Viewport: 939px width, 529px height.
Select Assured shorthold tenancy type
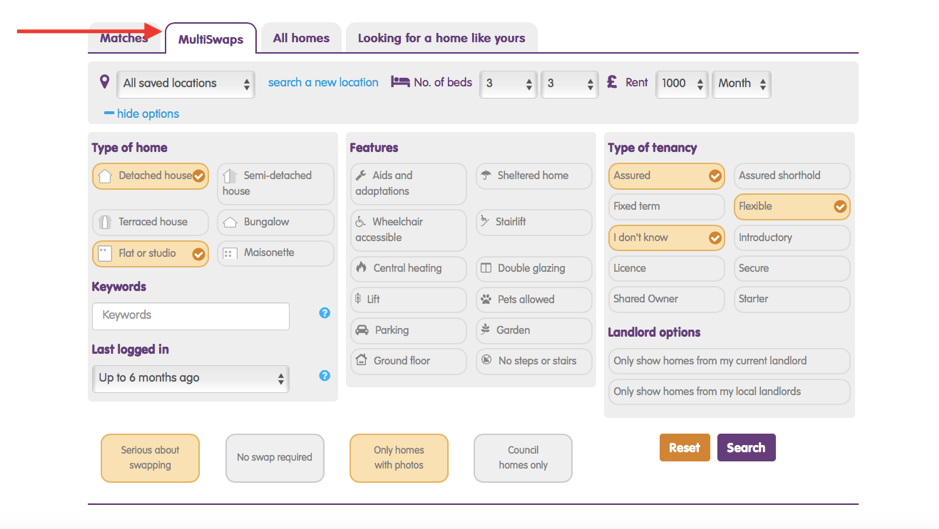pos(792,176)
